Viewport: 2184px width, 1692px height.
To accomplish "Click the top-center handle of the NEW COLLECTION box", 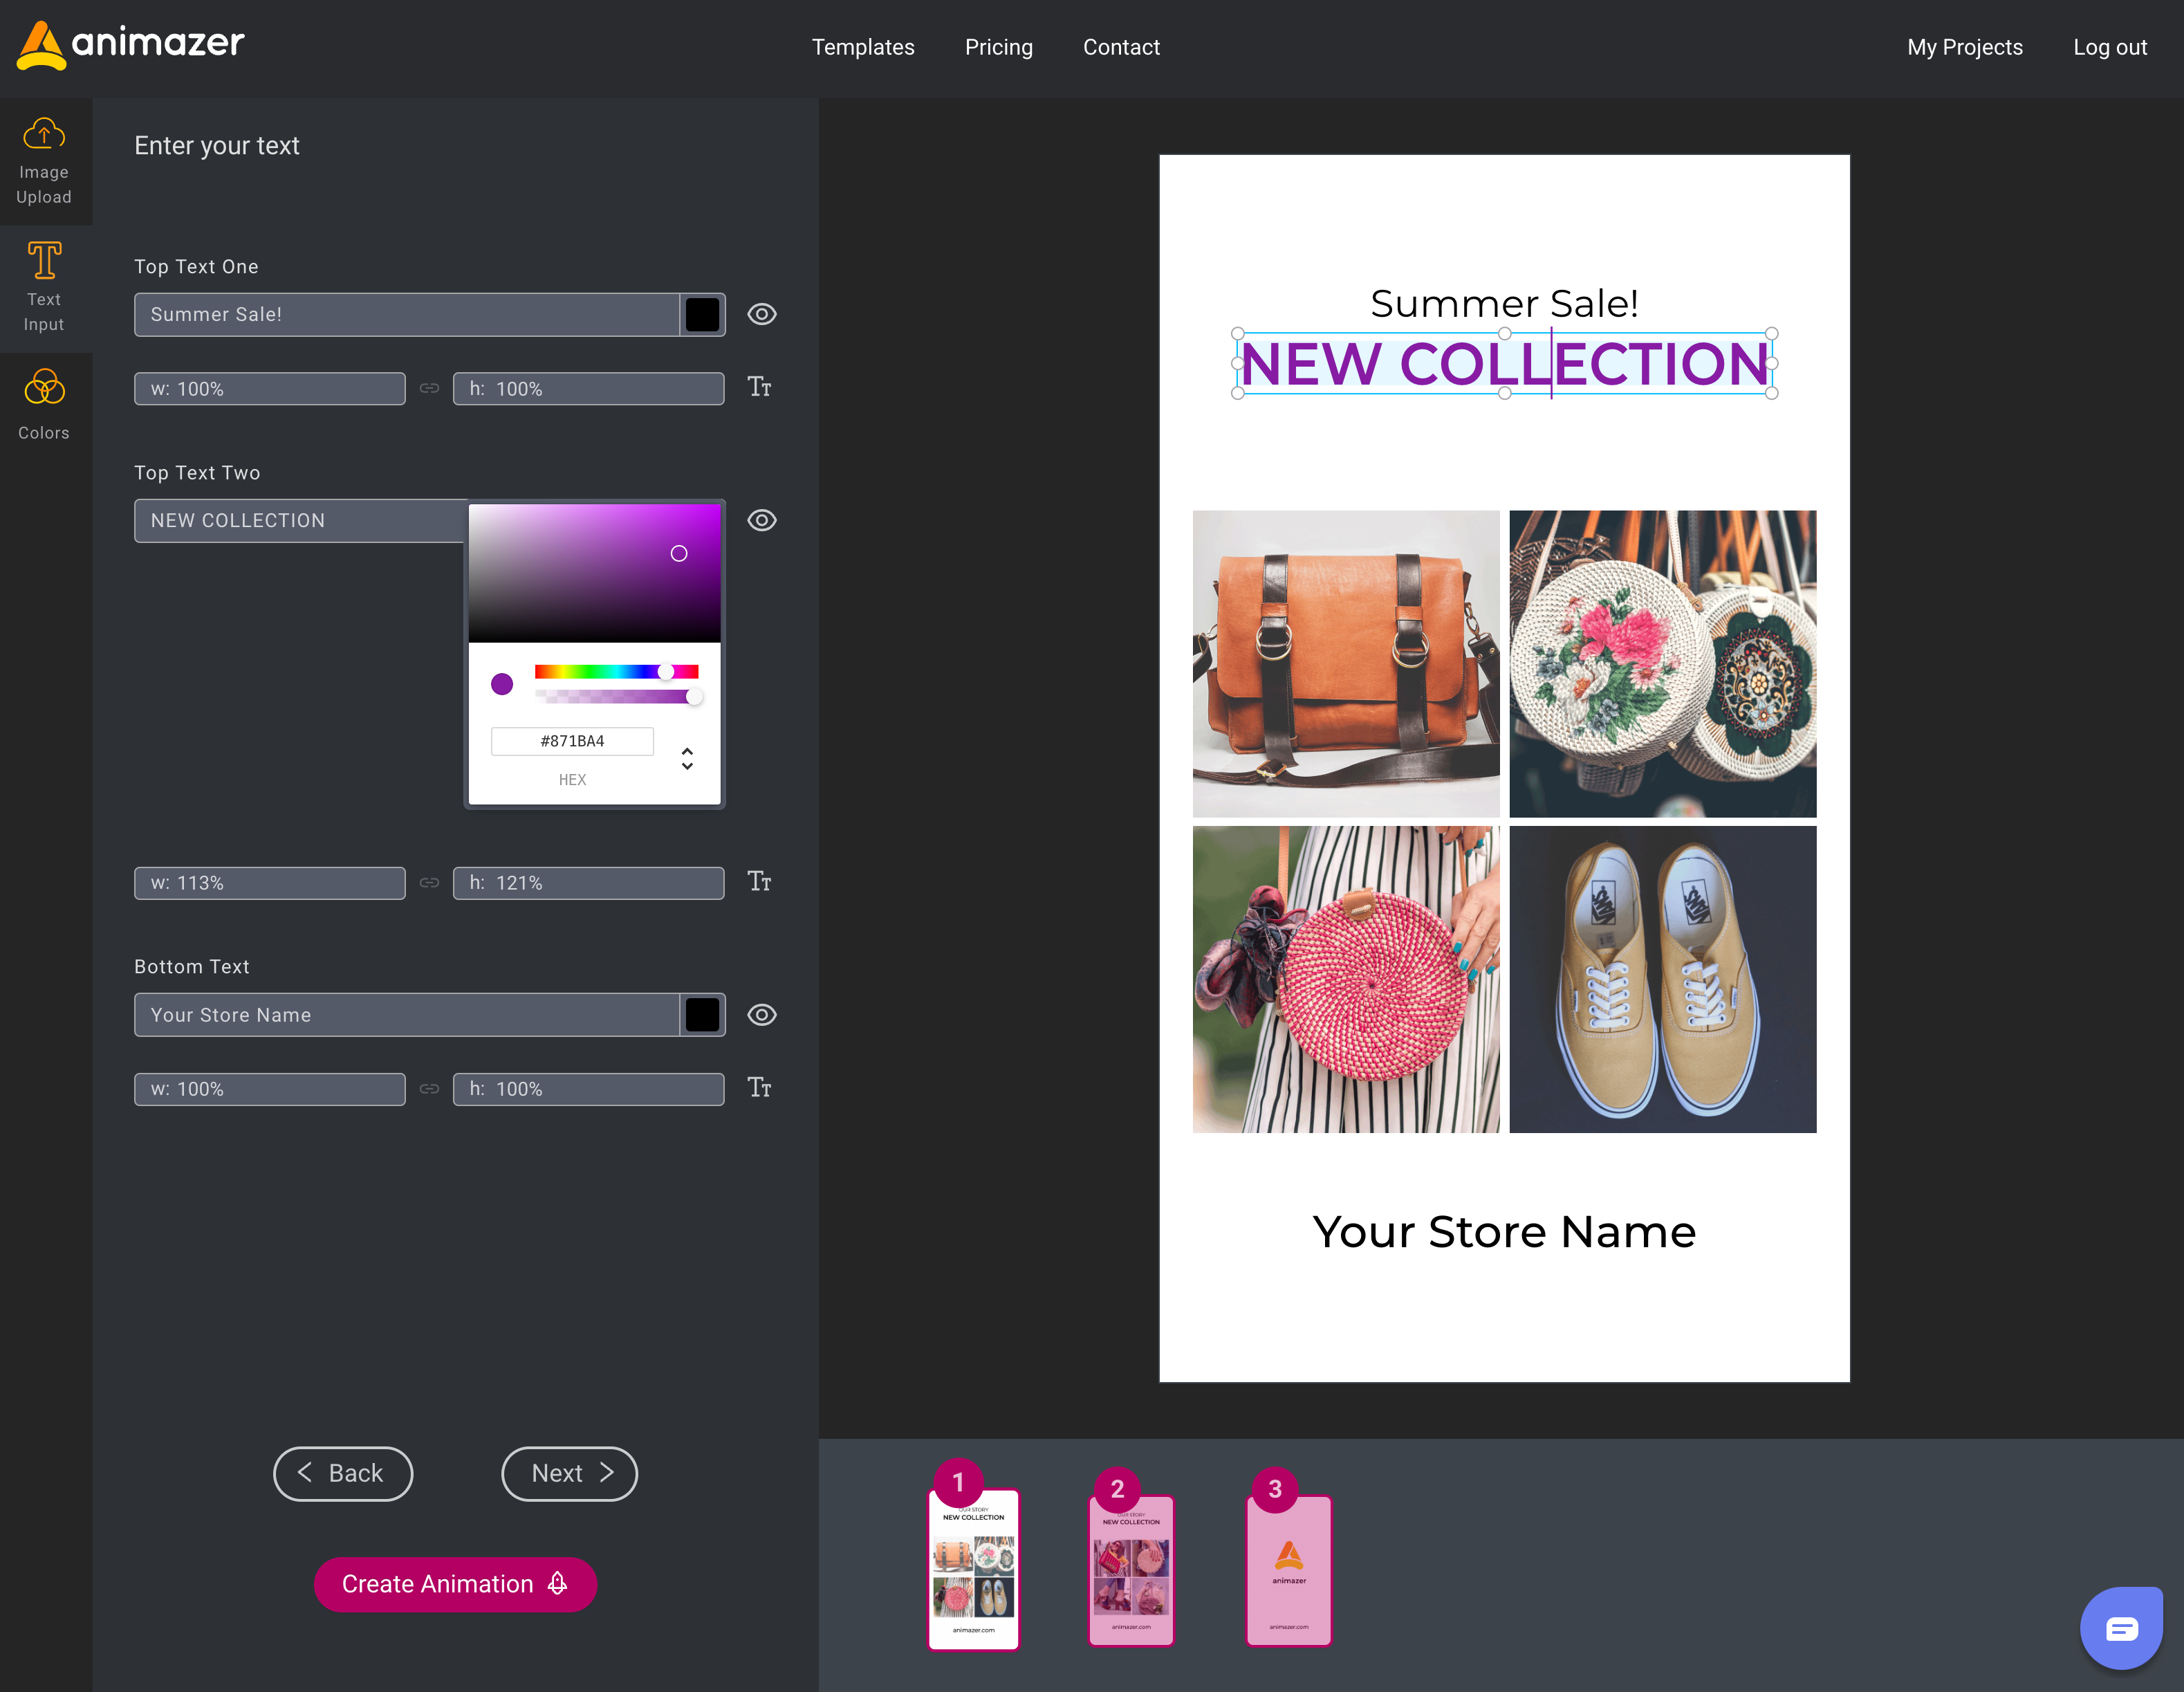I will click(x=1504, y=333).
